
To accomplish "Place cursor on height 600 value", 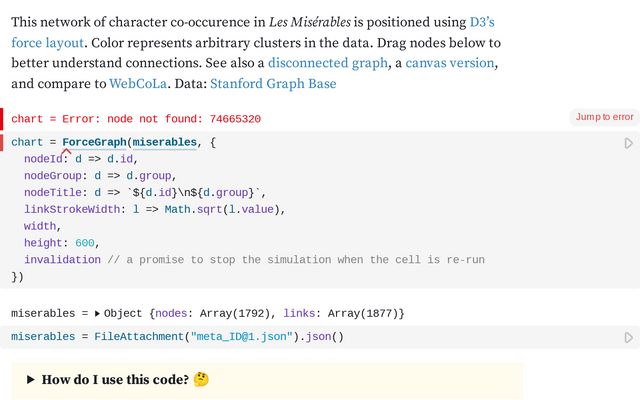I will pyautogui.click(x=86, y=243).
